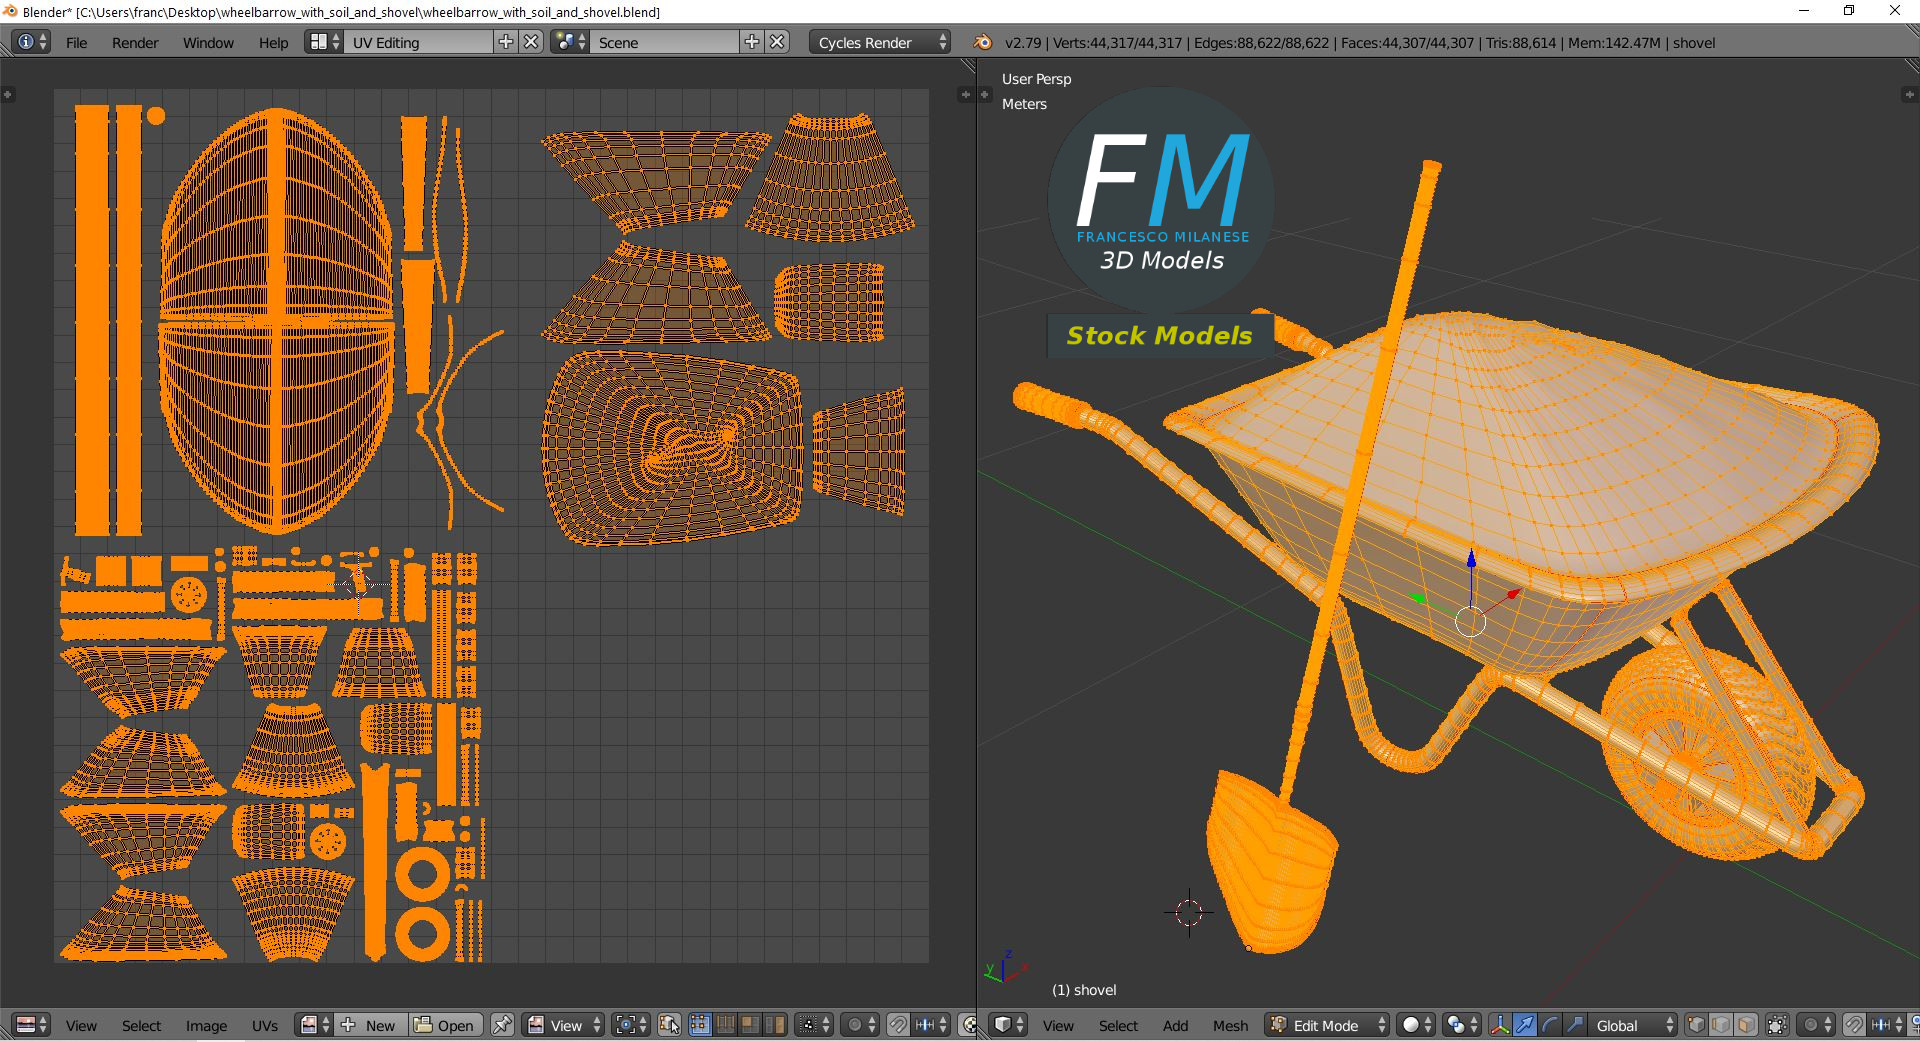Open the UVs menu
Screen dimensions: 1920x1042
(265, 1026)
